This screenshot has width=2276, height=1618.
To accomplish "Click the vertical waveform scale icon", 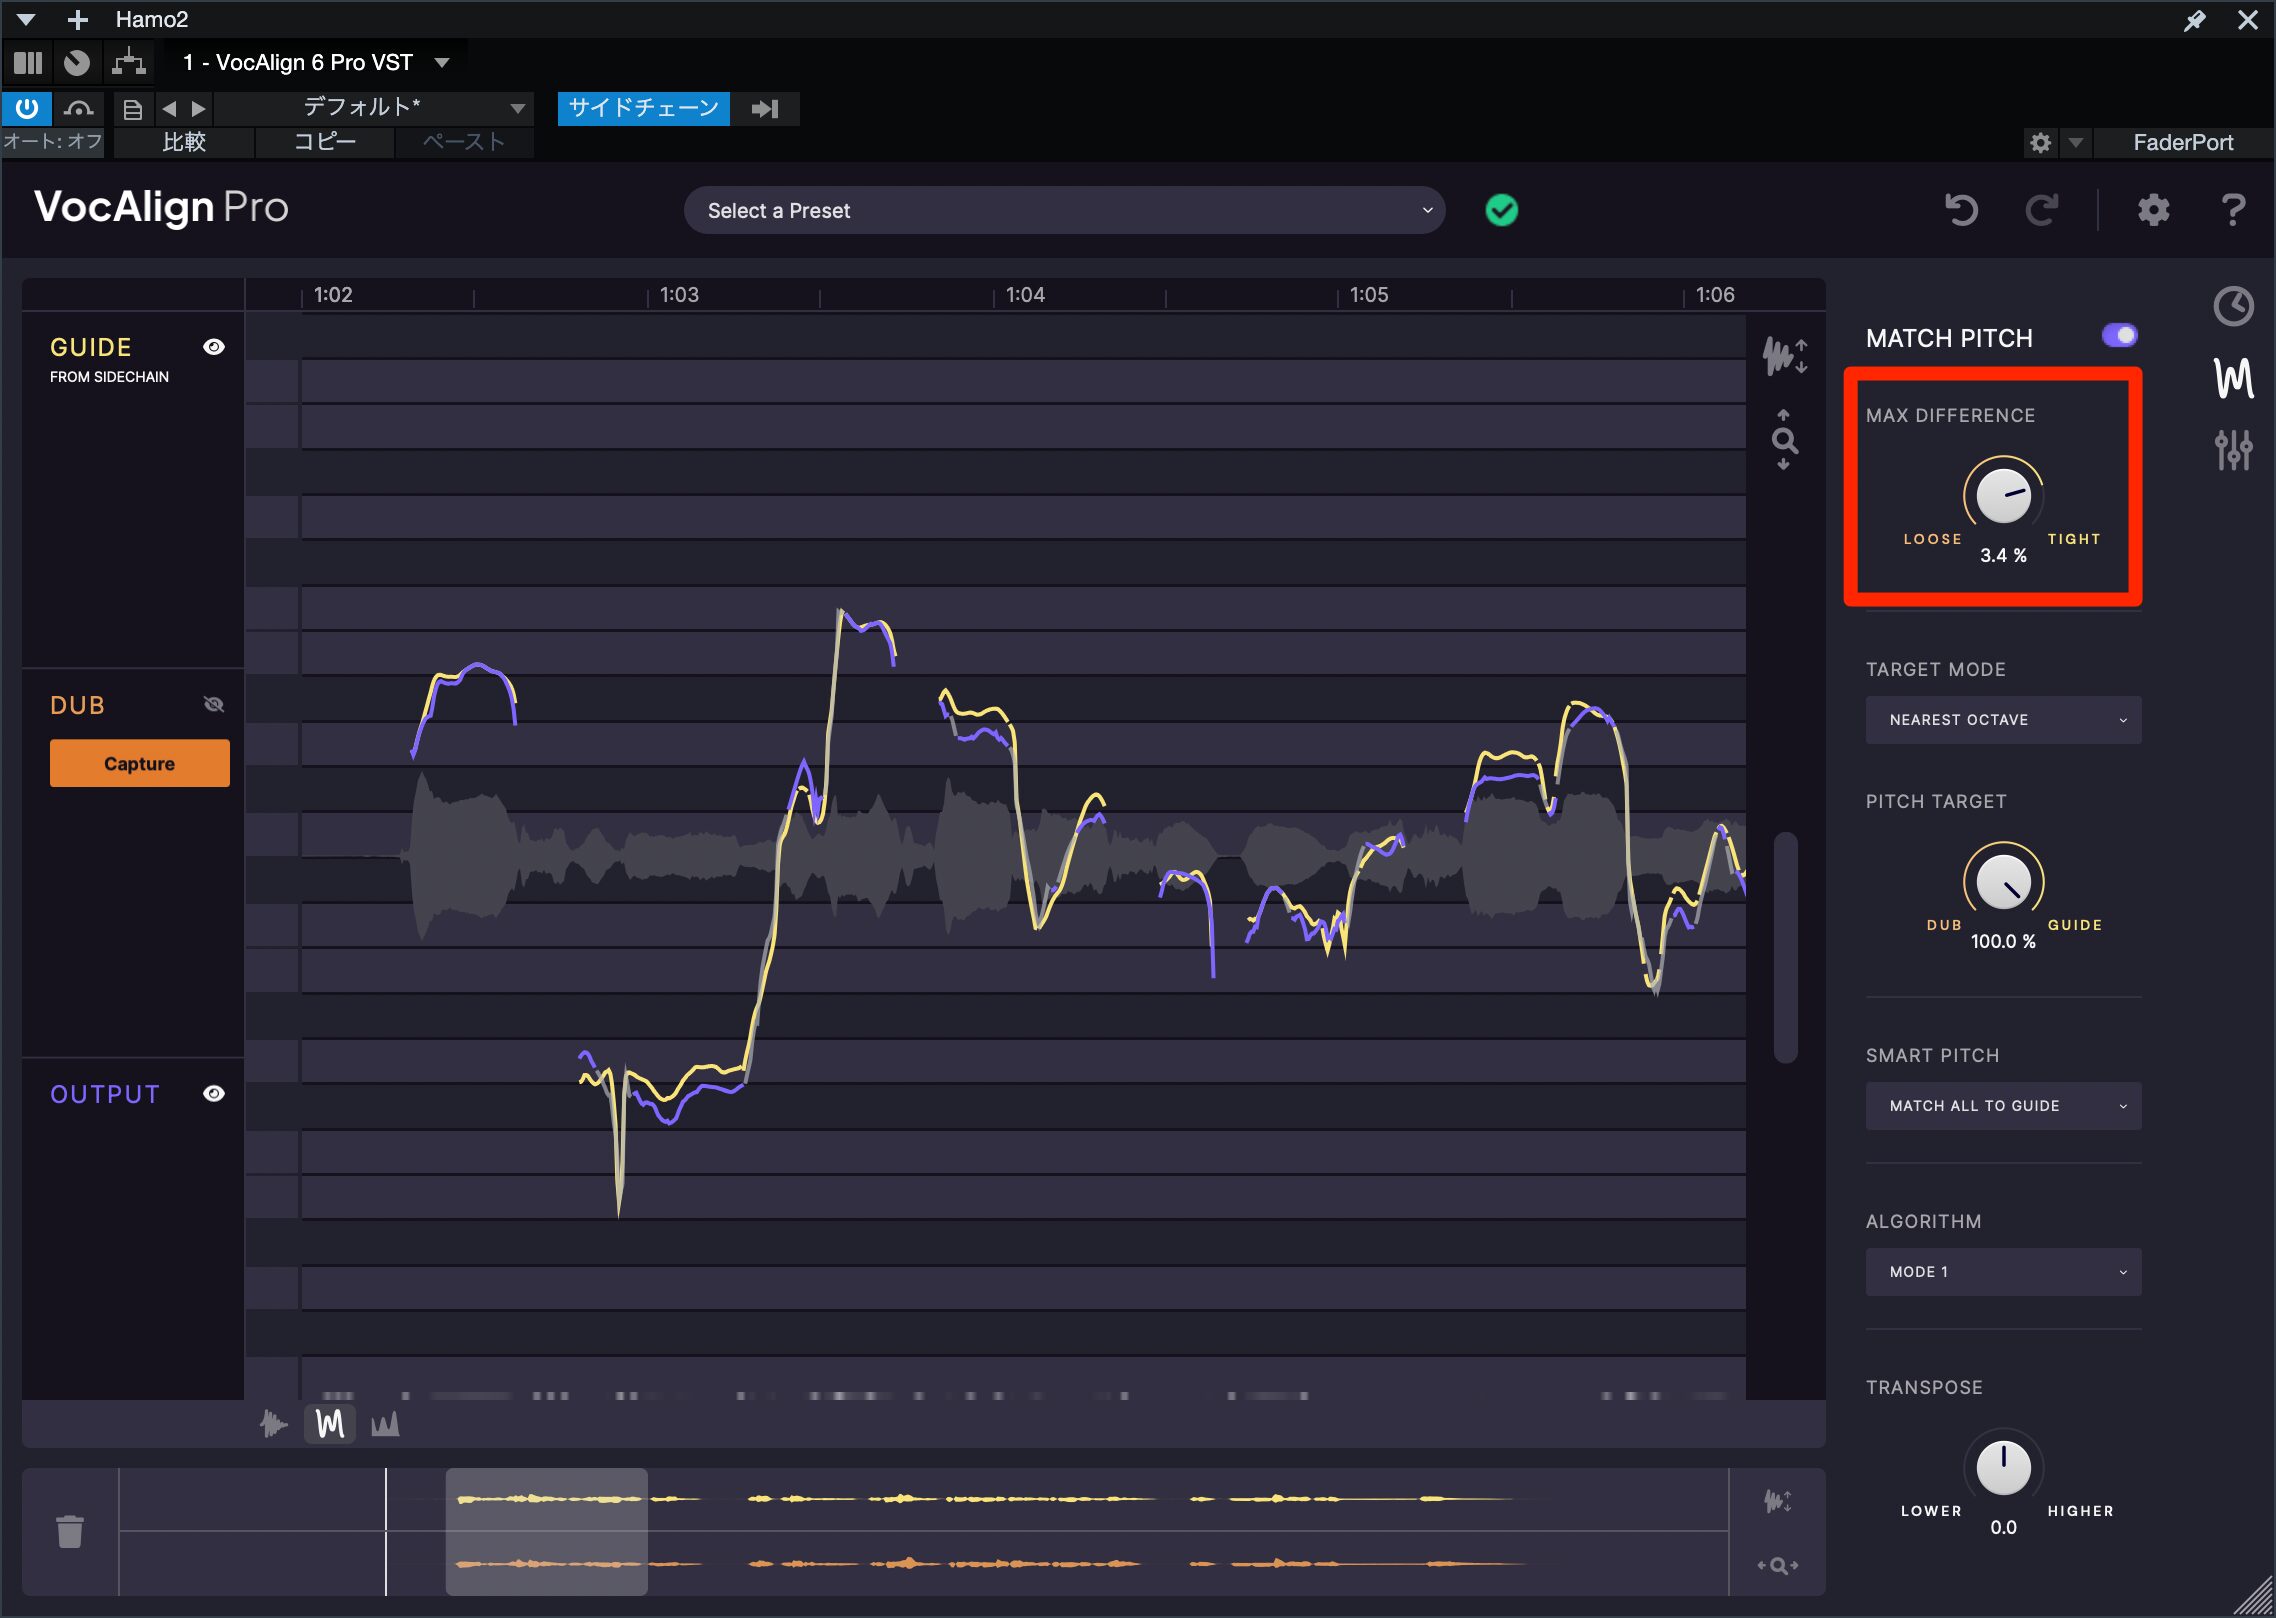I will click(1784, 356).
